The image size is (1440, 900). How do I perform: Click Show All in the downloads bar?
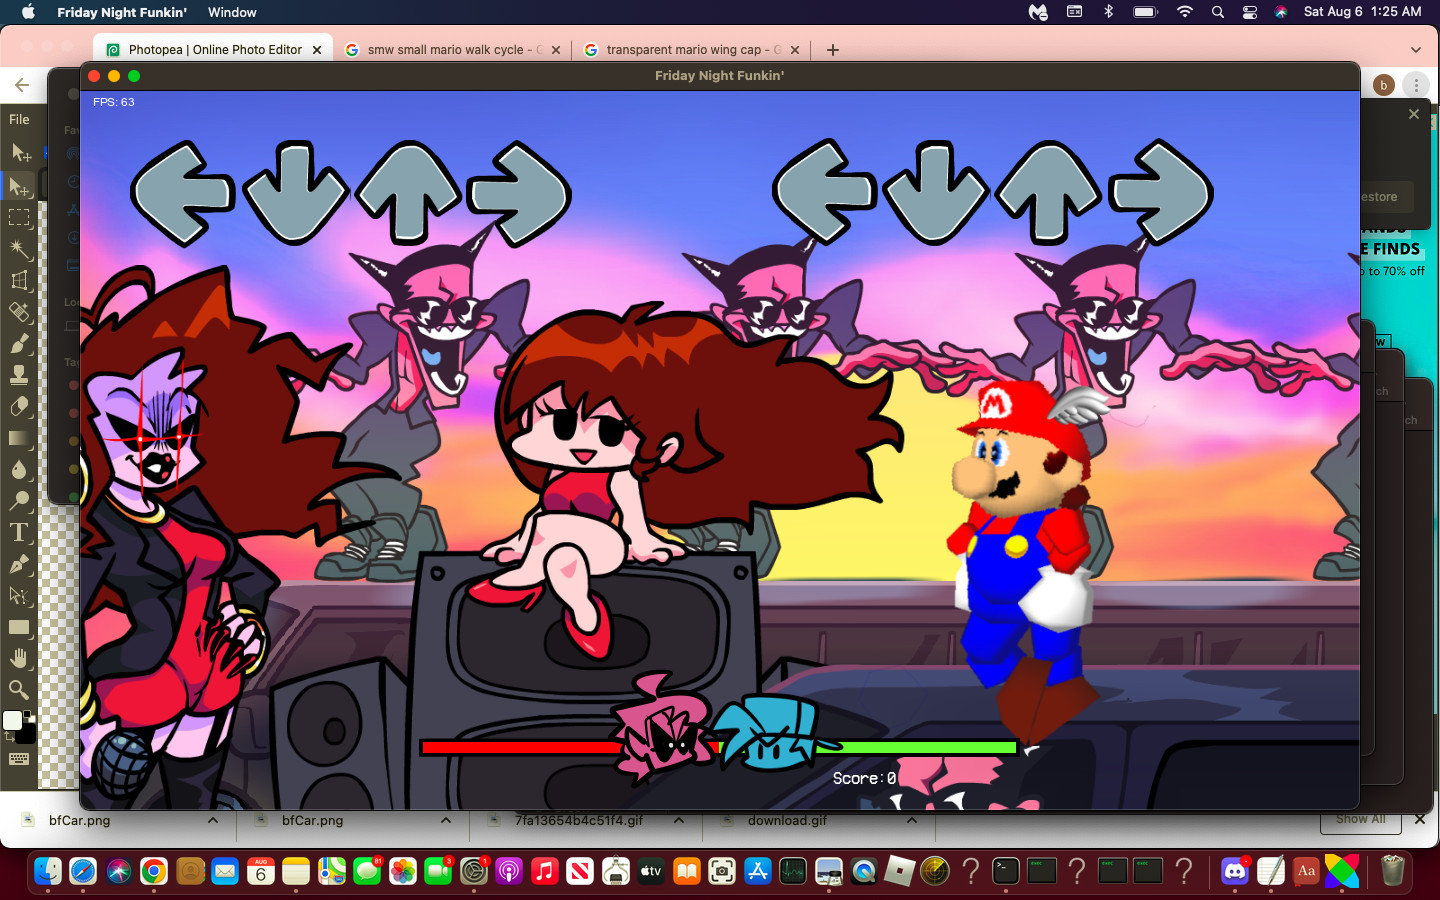coord(1361,819)
